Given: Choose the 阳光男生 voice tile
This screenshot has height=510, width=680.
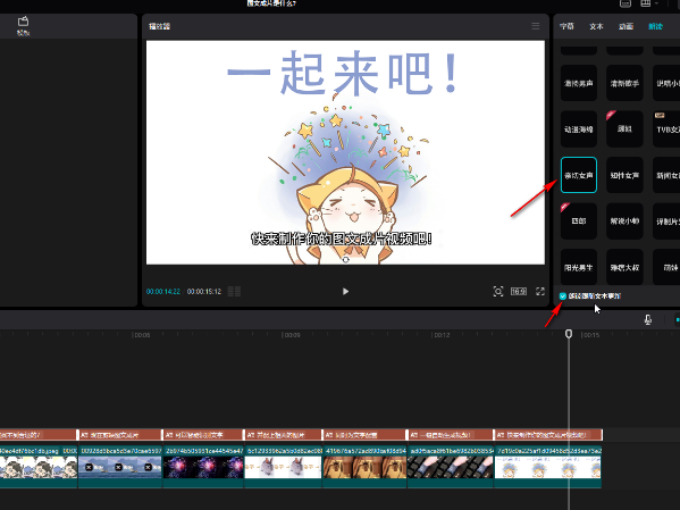Looking at the screenshot, I should 579,267.
